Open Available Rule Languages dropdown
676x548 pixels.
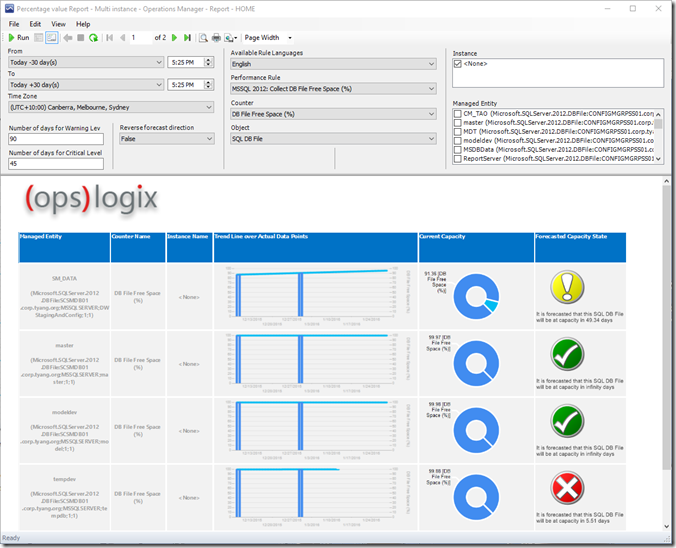(333, 64)
